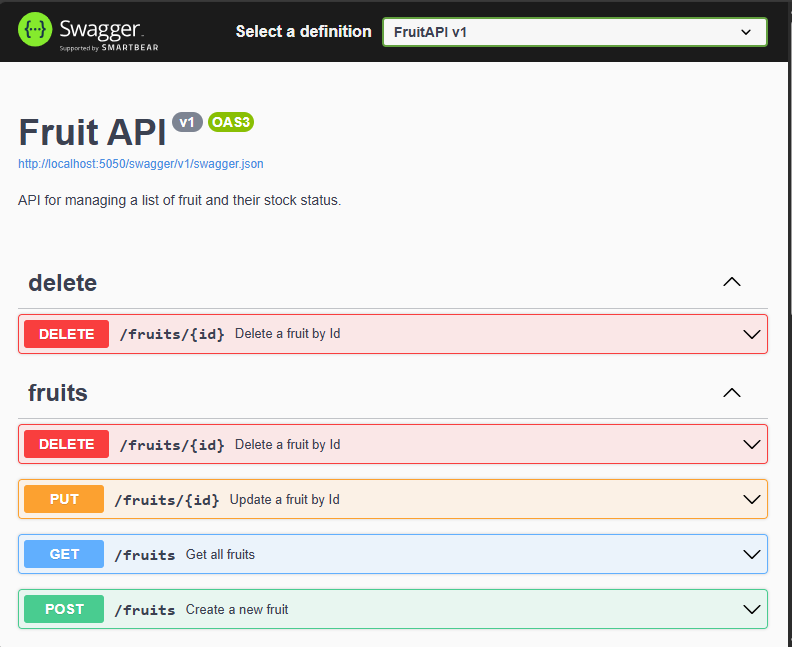Image resolution: width=792 pixels, height=647 pixels.
Task: Expand DELETE operation arrow in fruits section
Action: click(x=752, y=444)
